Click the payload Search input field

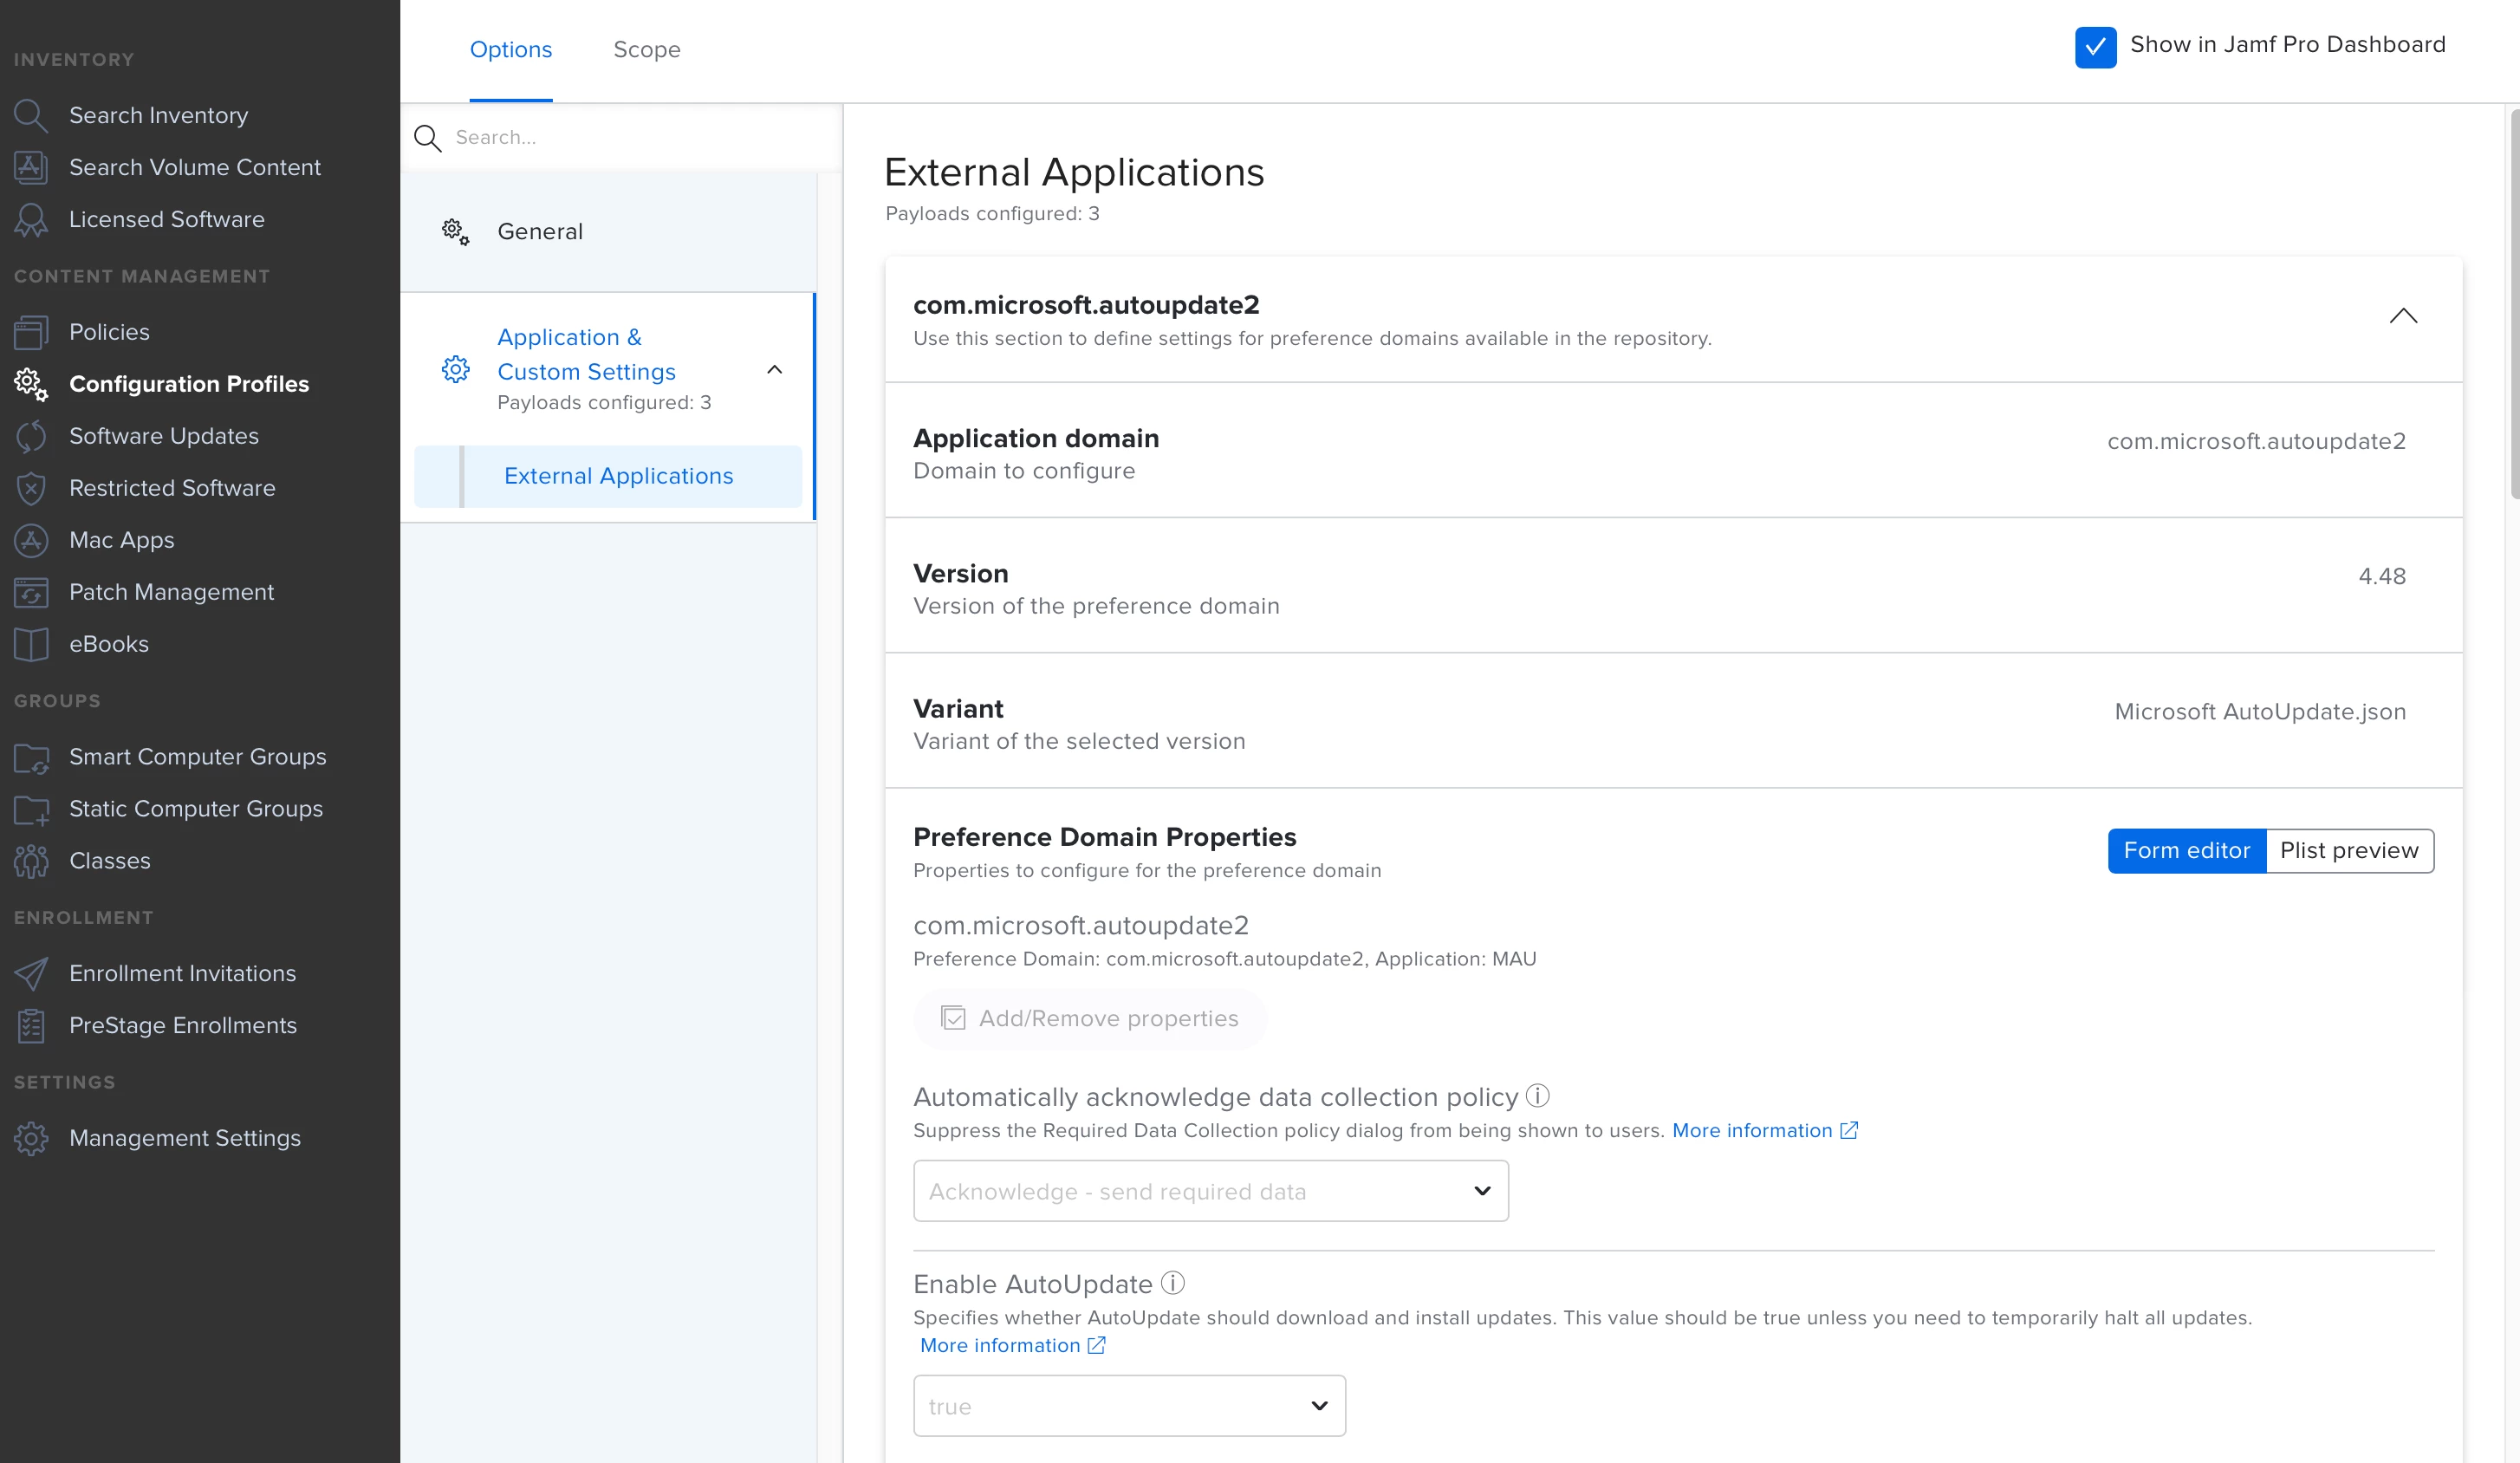pos(640,138)
